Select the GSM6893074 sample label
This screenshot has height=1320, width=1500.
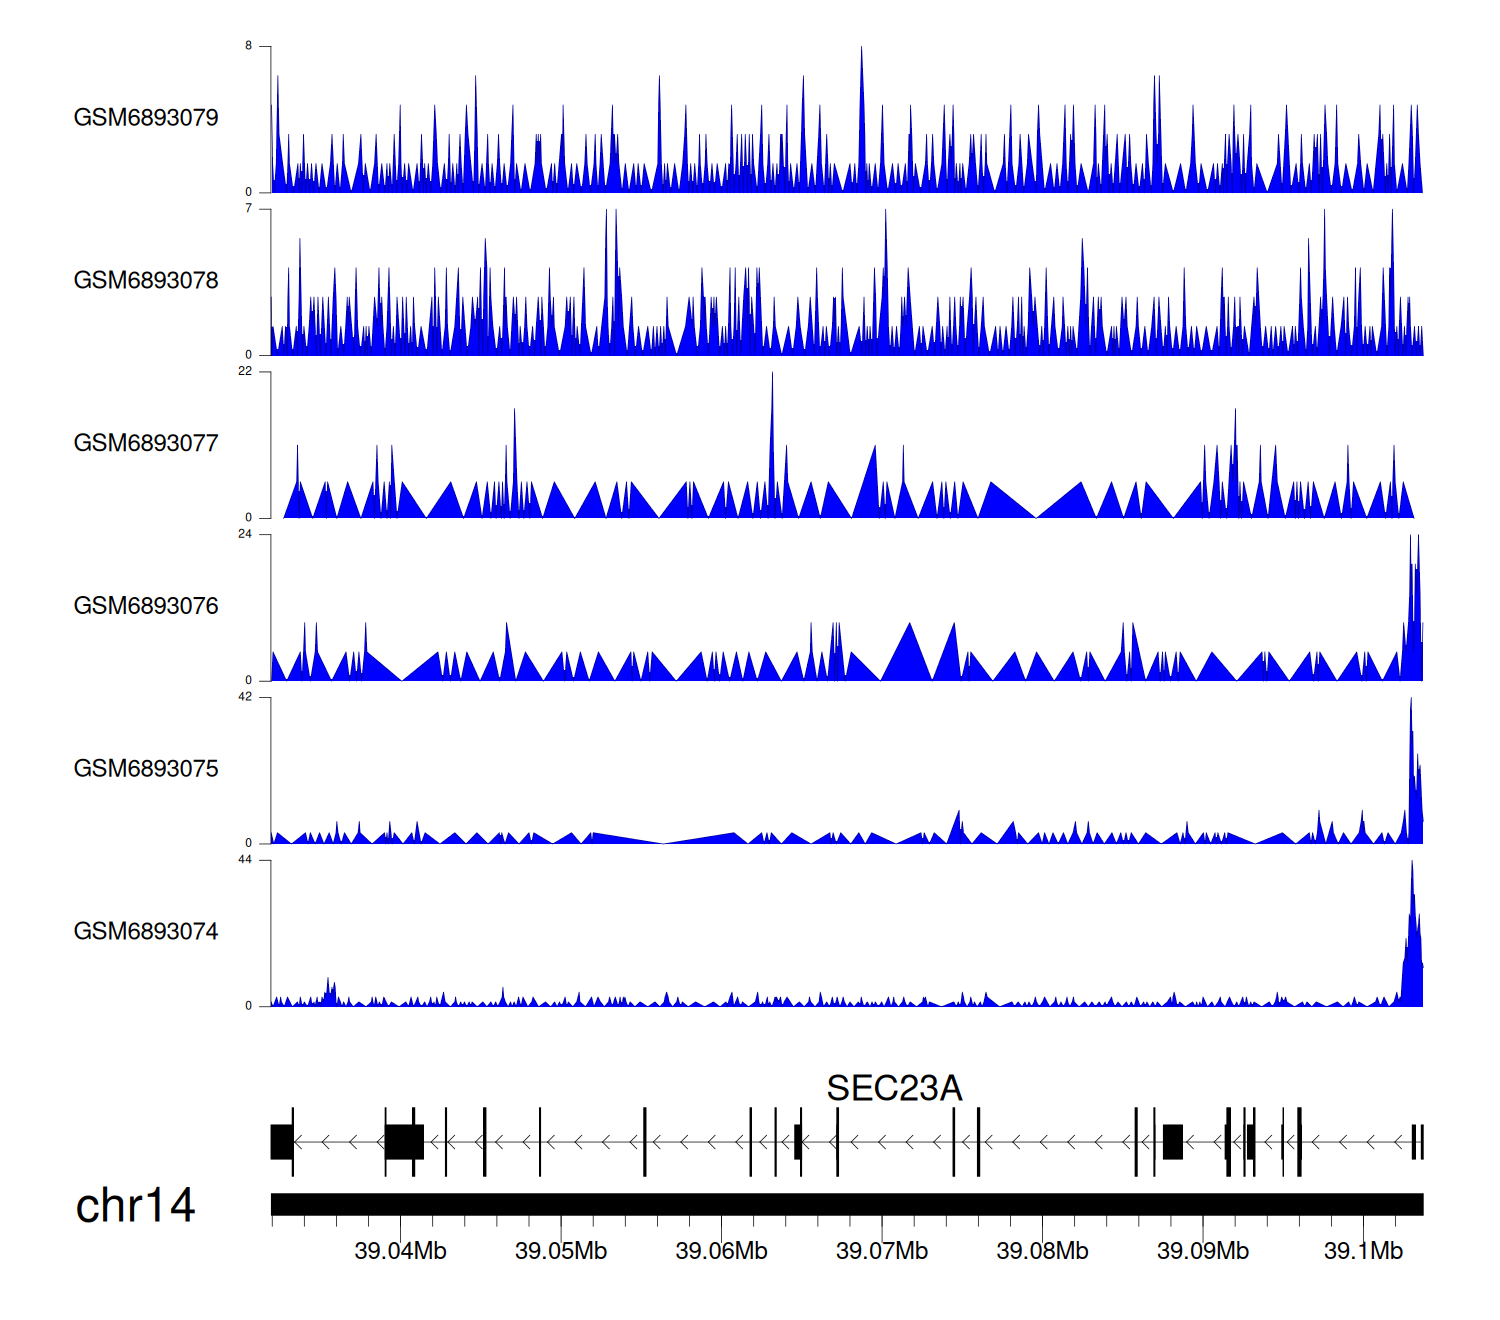[146, 932]
